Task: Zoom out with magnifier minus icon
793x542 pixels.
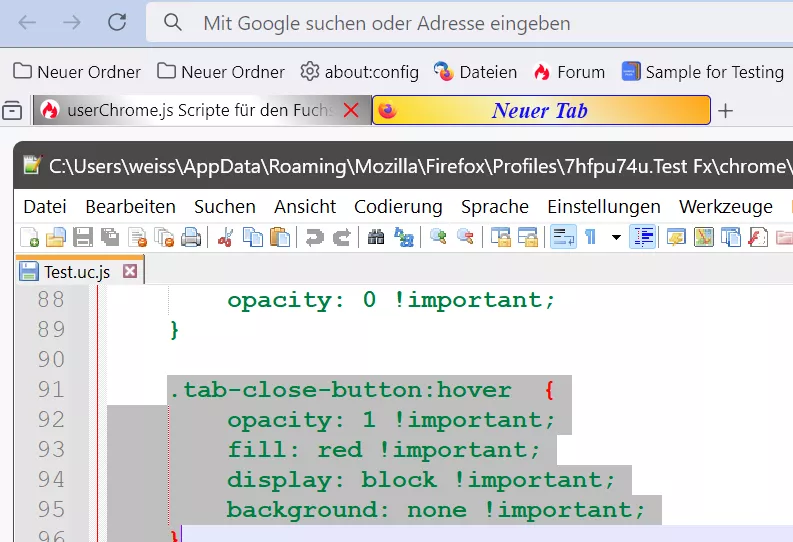Action: click(x=465, y=237)
